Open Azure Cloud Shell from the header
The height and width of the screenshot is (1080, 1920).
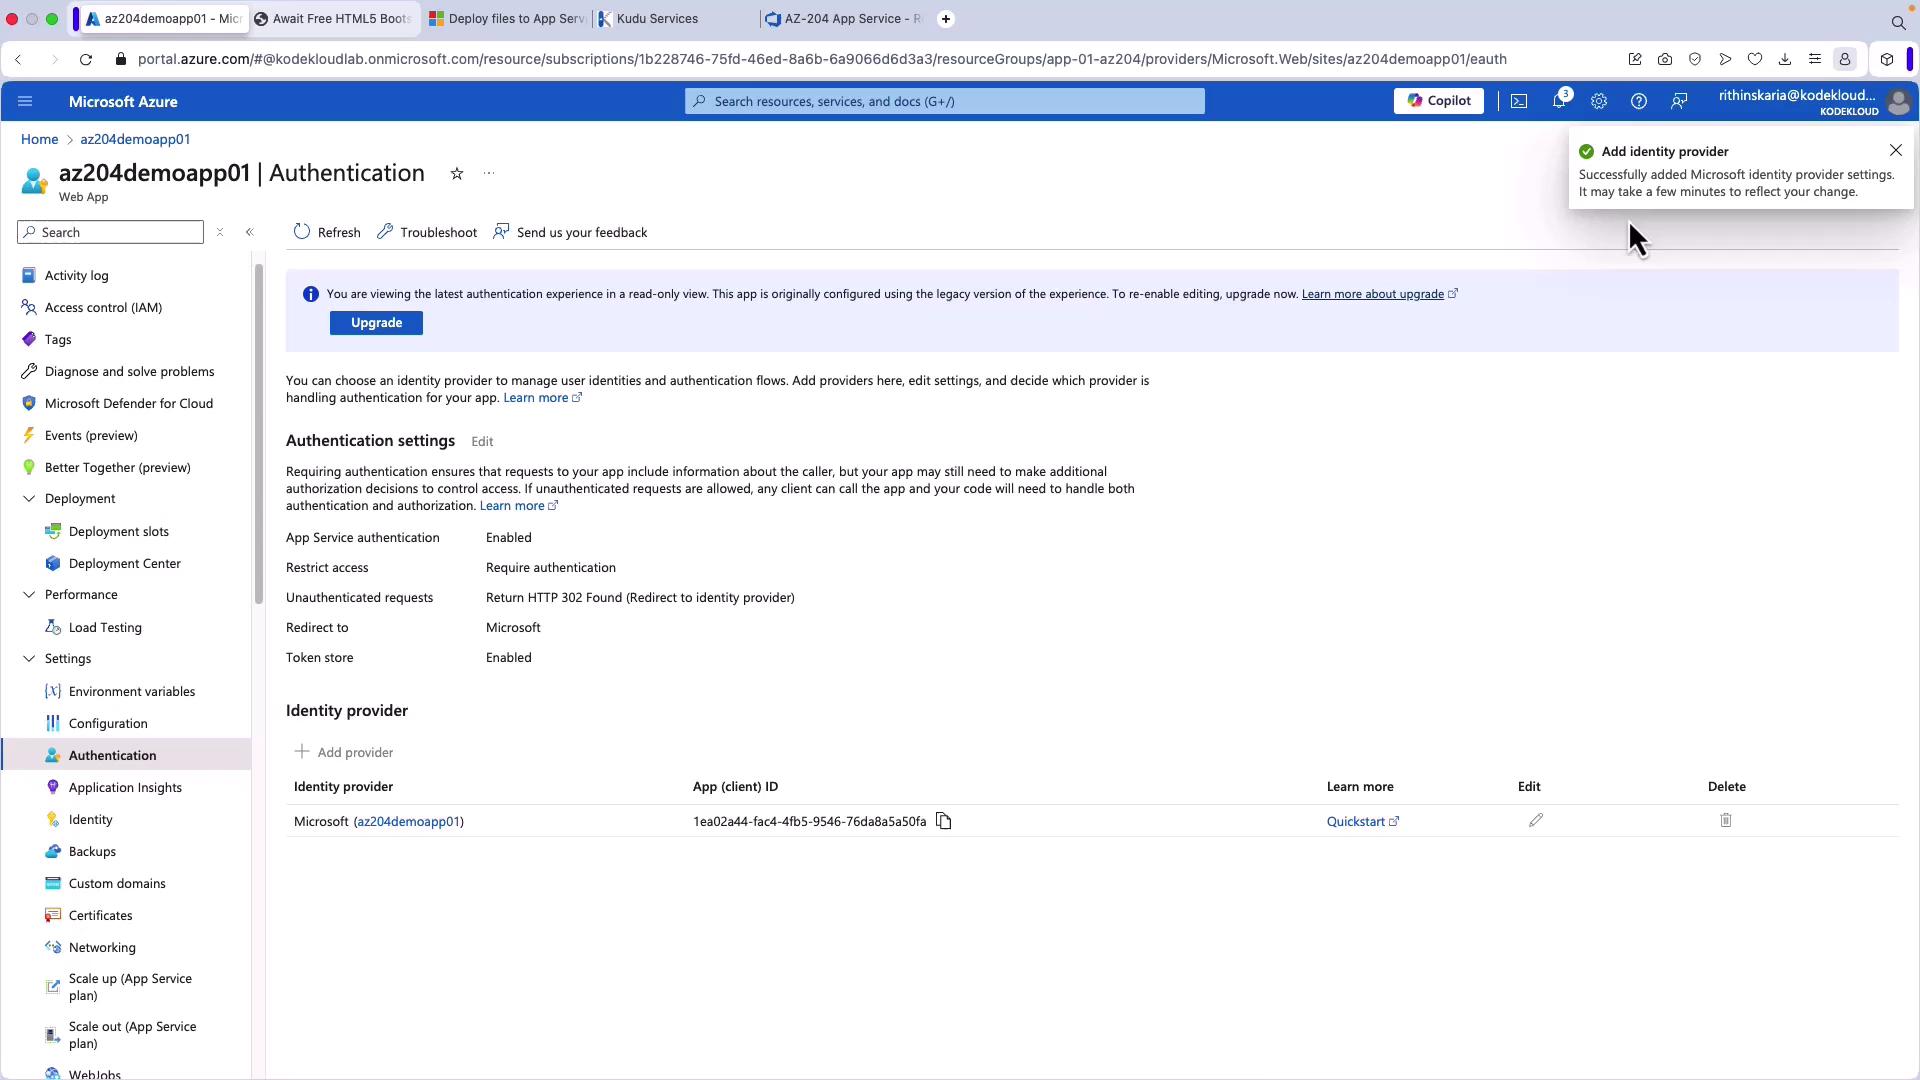click(x=1518, y=101)
